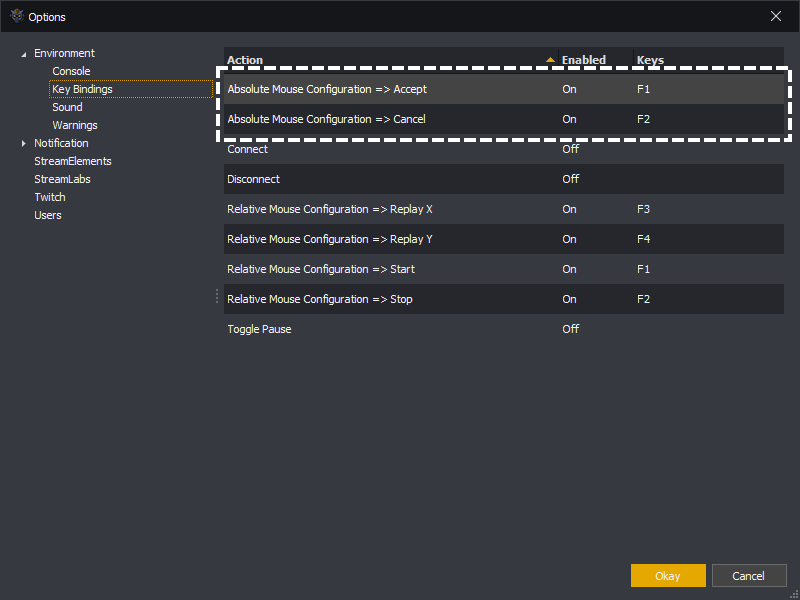Open StreamElements settings
The image size is (800, 600).
tap(73, 161)
